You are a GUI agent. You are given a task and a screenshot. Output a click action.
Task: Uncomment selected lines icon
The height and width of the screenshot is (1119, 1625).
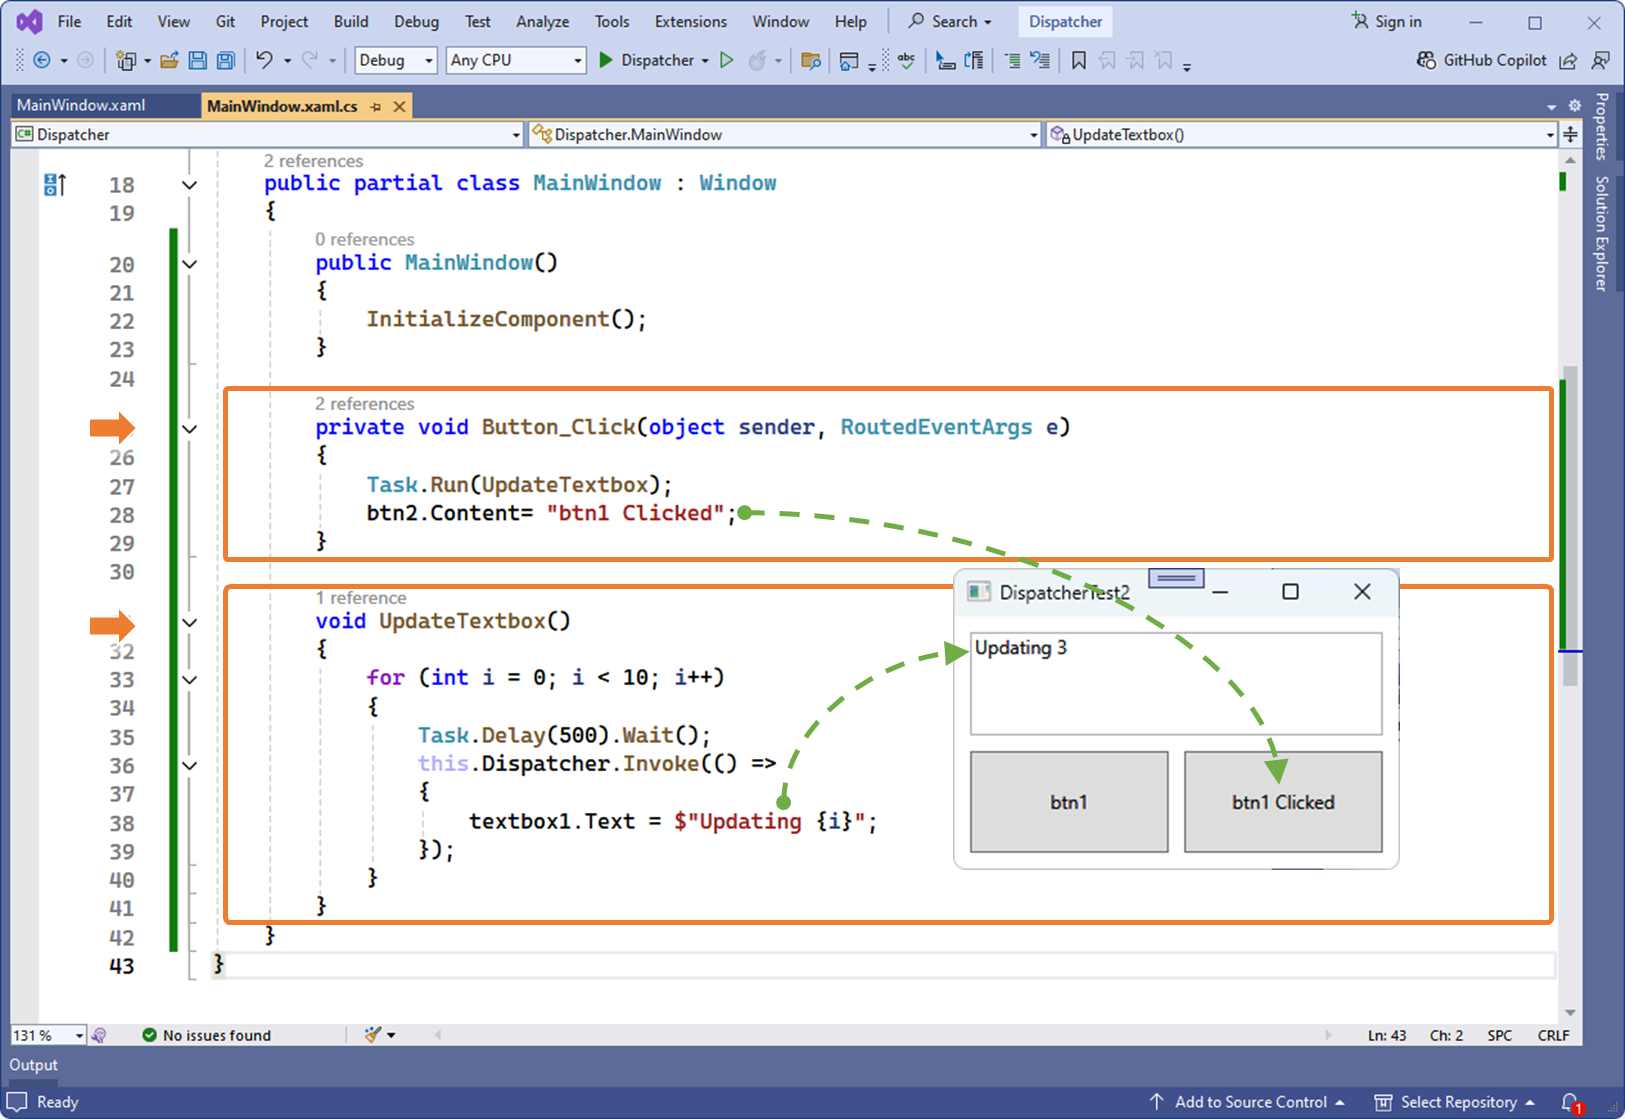pyautogui.click(x=1041, y=61)
